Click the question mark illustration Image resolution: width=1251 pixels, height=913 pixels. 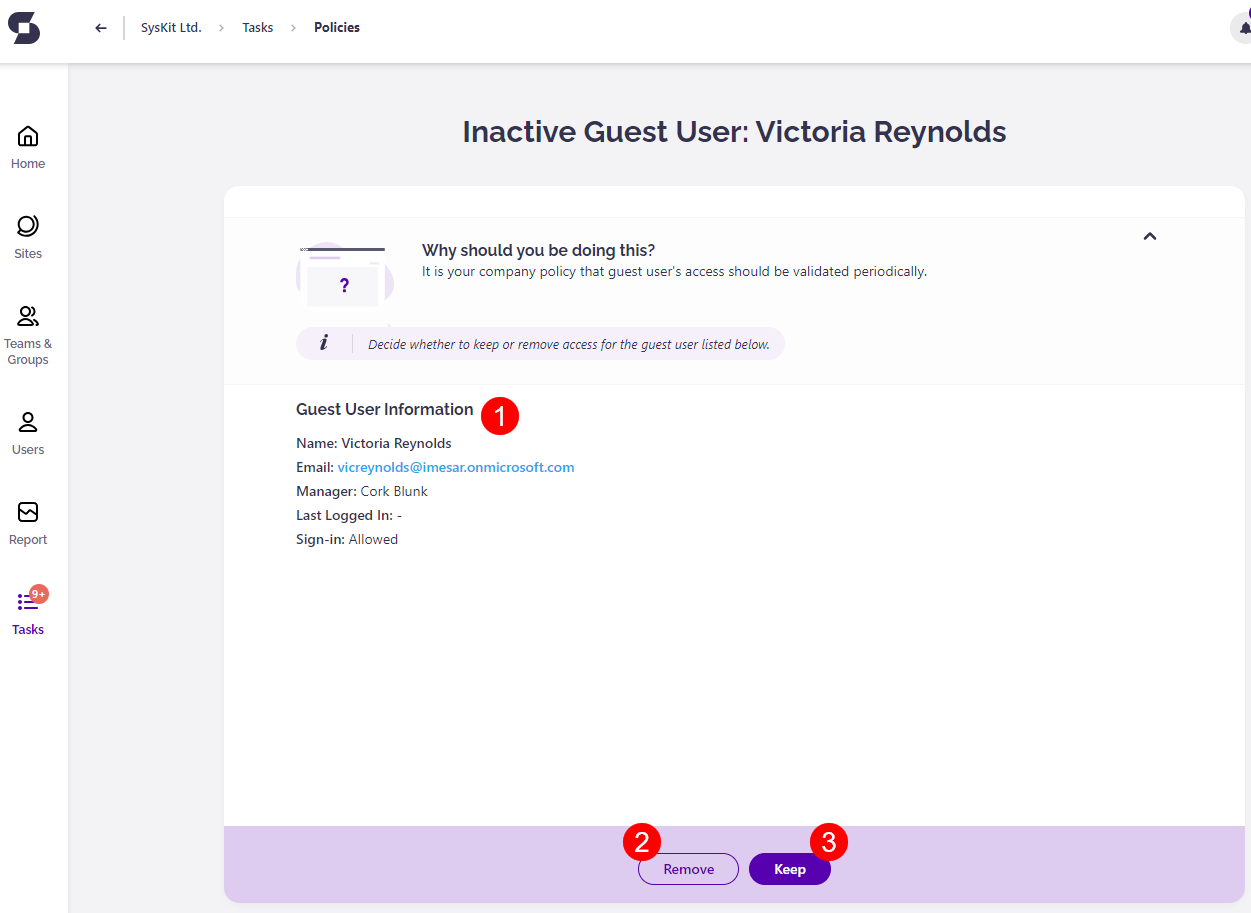point(344,284)
